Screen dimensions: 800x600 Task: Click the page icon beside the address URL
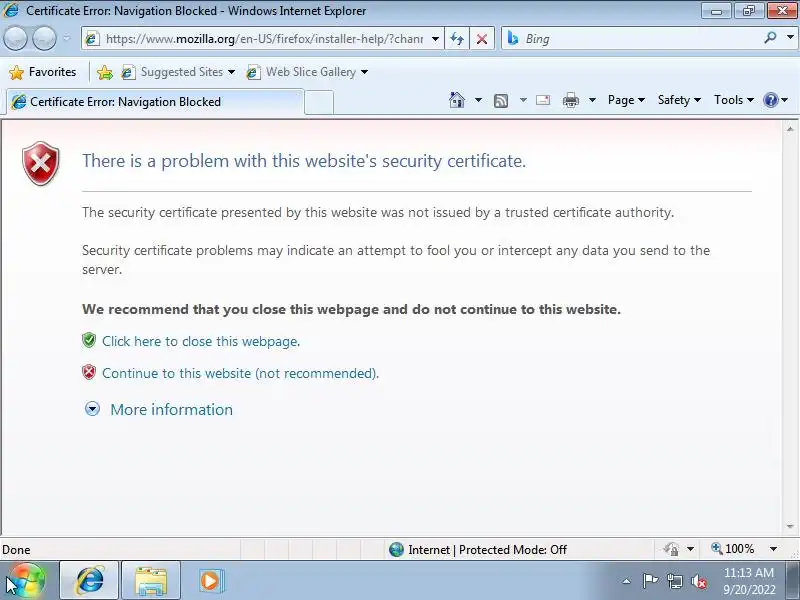click(92, 39)
